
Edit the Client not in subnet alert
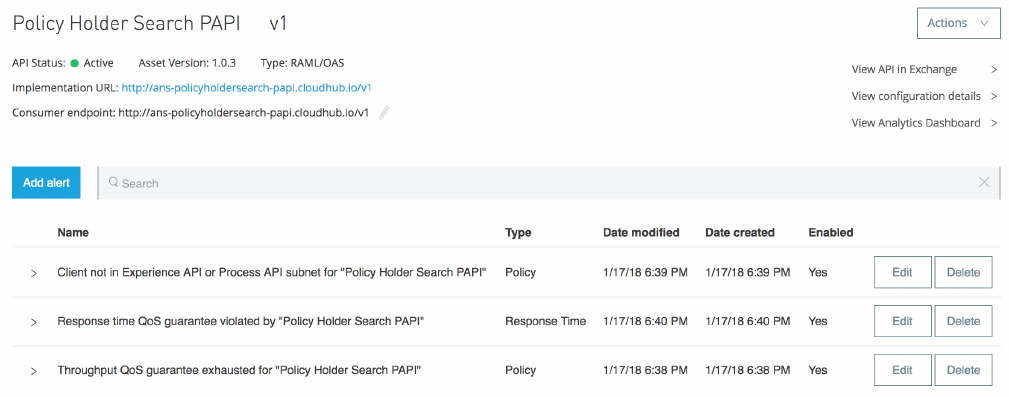point(902,272)
